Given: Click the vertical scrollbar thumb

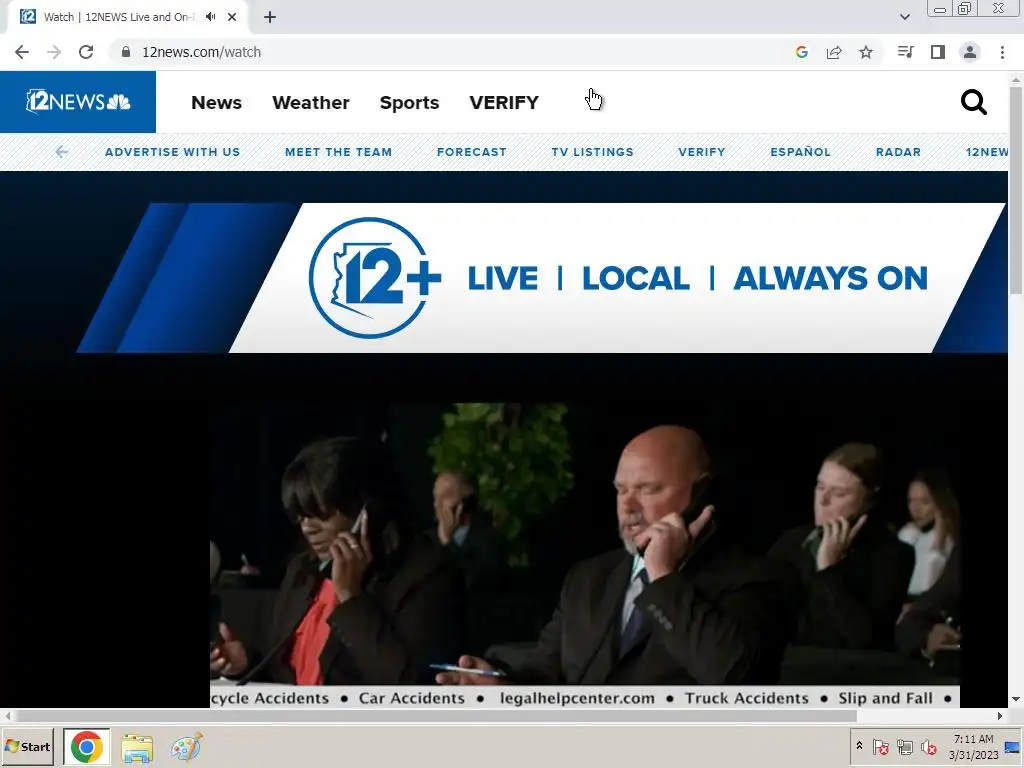Looking at the screenshot, I should pyautogui.click(x=1016, y=189).
